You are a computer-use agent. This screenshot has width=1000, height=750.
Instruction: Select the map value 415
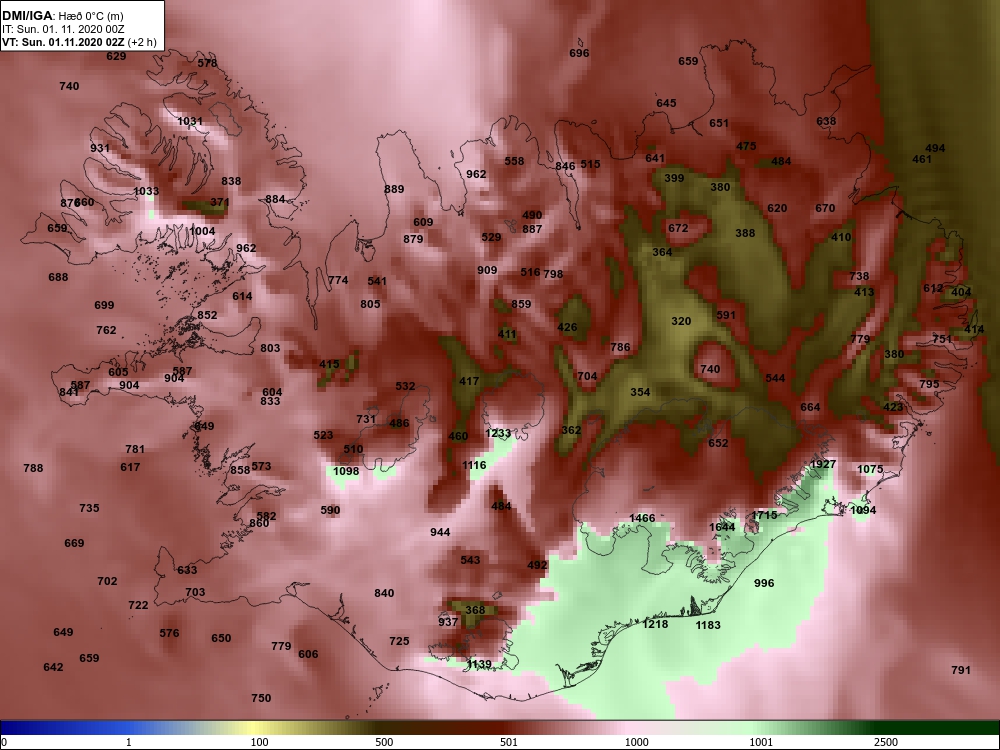(x=329, y=364)
